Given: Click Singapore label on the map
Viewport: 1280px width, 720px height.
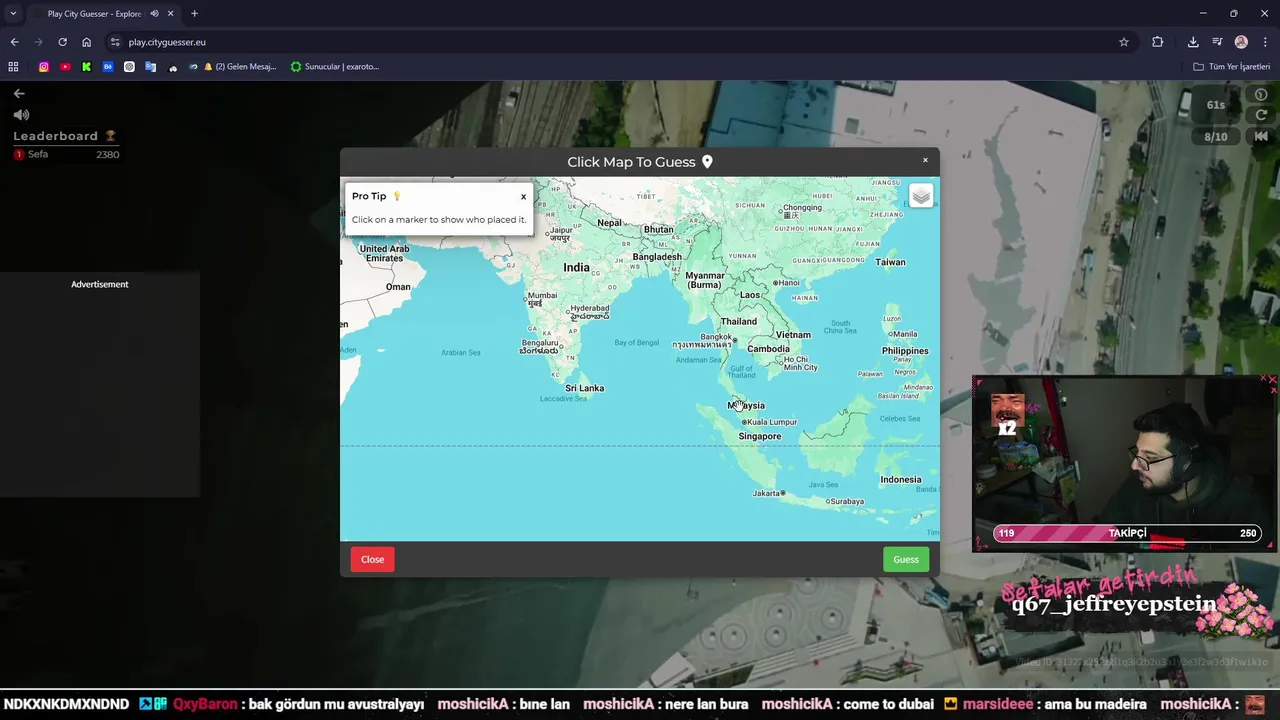Looking at the screenshot, I should point(760,436).
